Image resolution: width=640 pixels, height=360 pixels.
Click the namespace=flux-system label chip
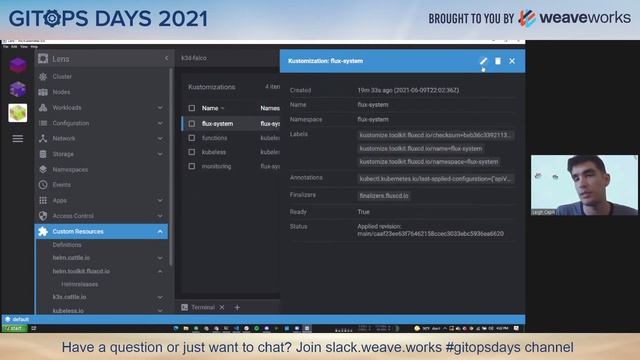(429, 162)
